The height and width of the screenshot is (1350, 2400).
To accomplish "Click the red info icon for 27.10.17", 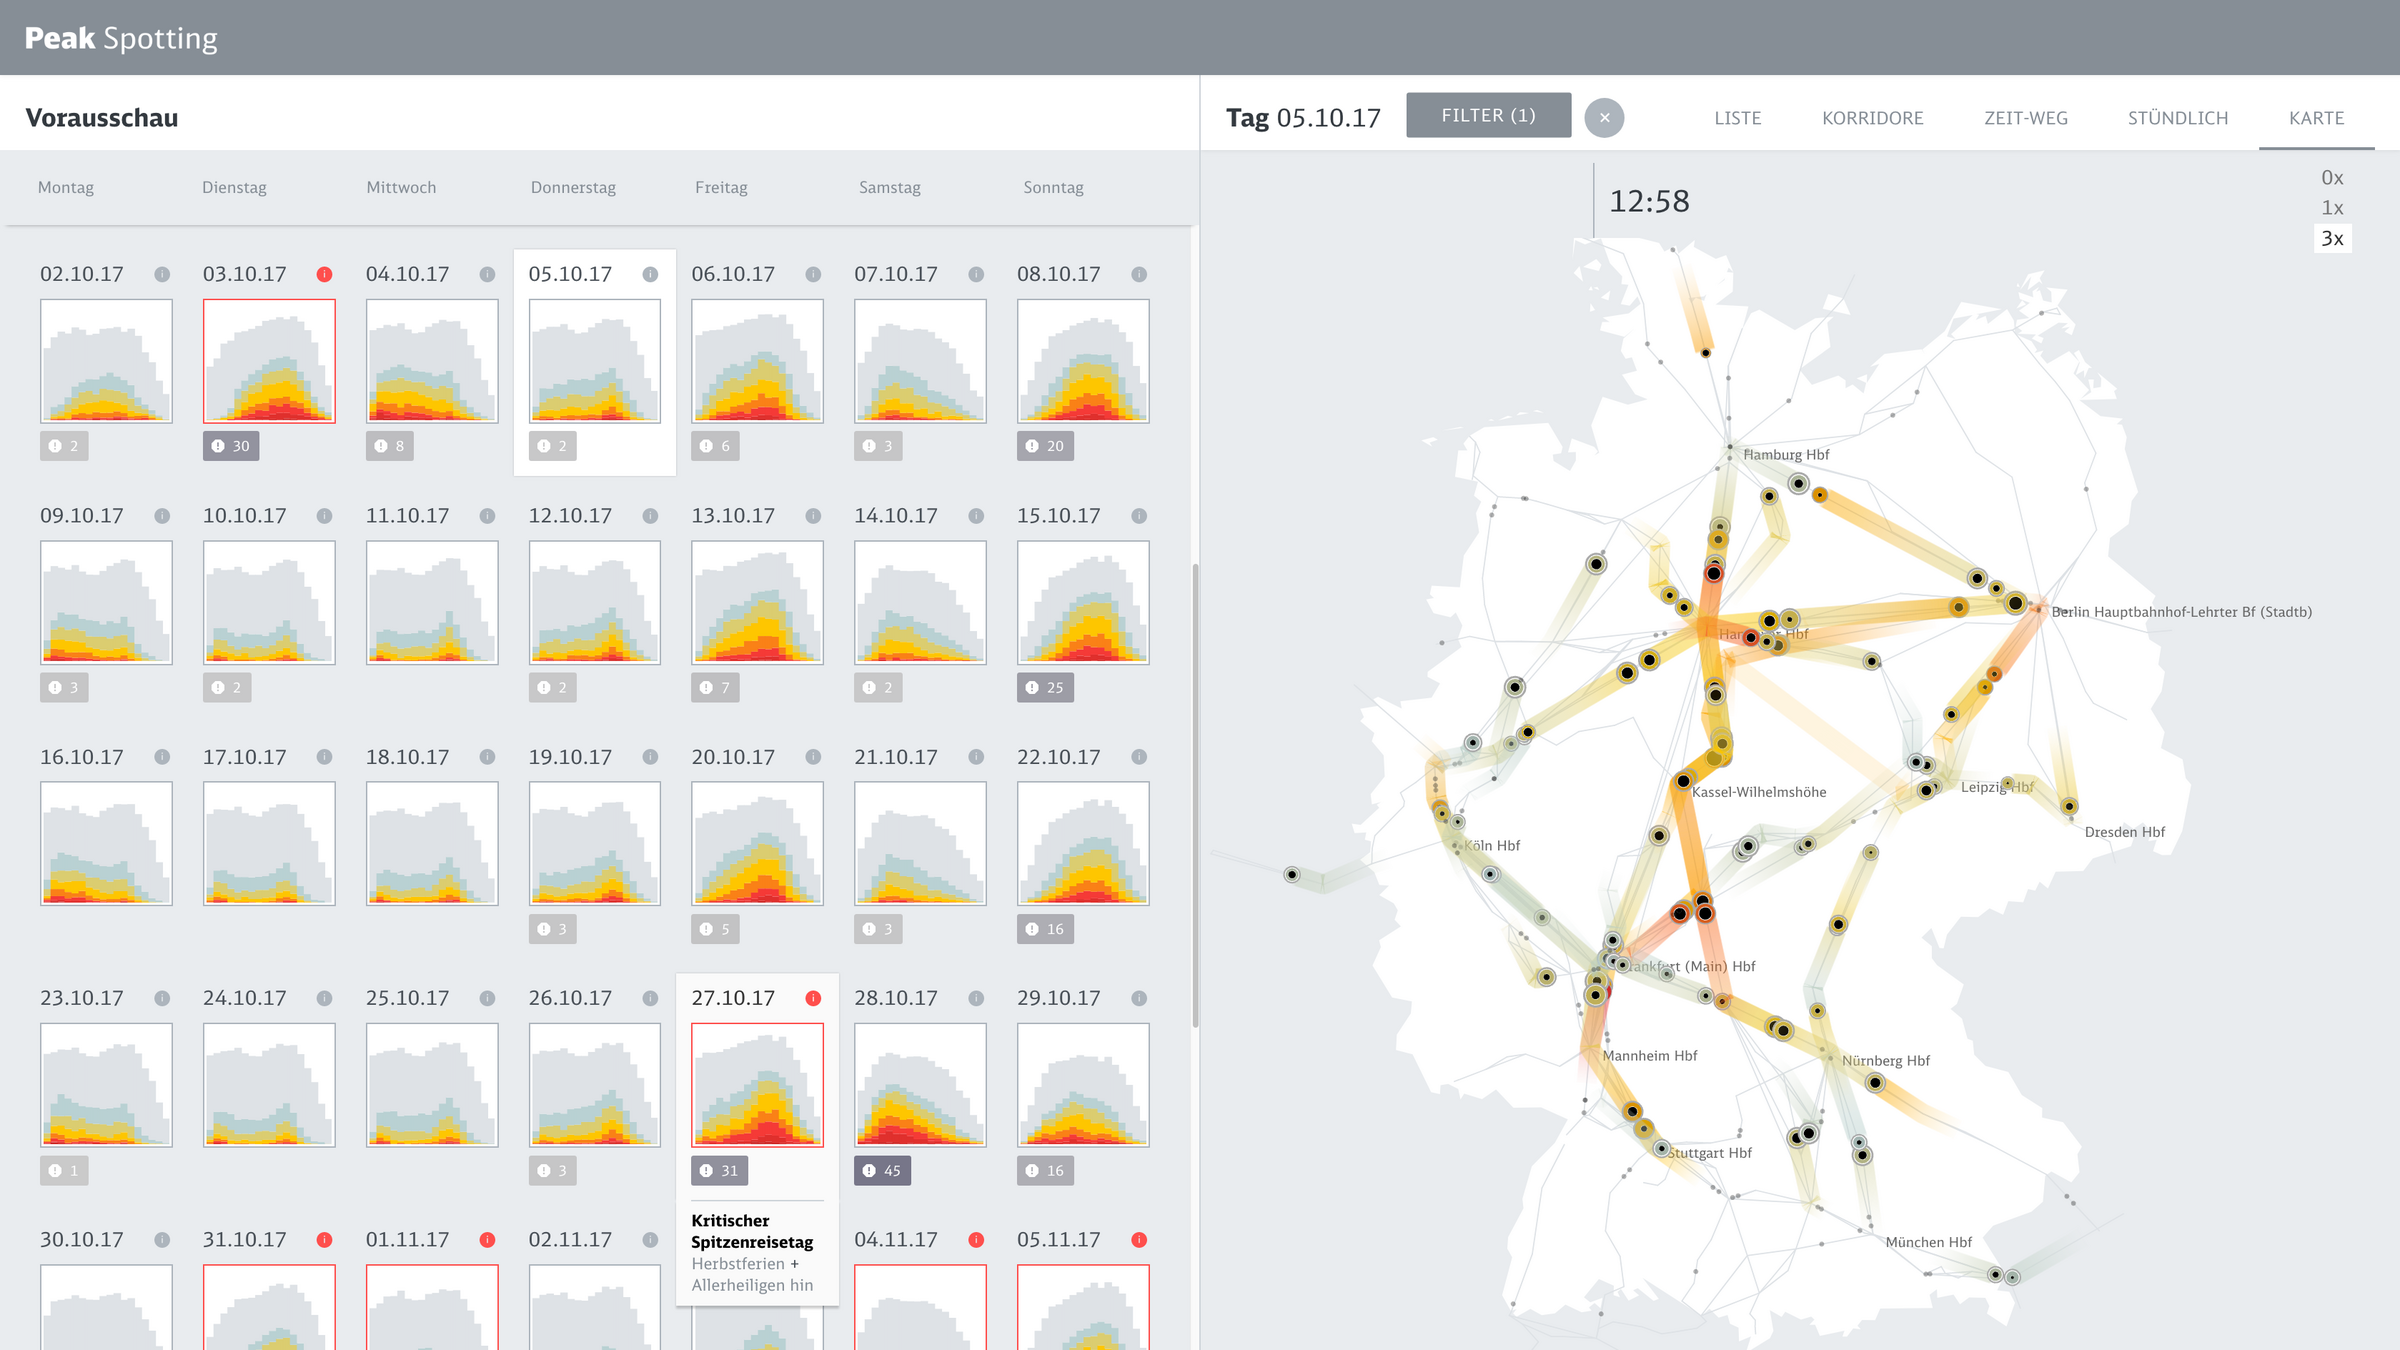I will point(813,998).
